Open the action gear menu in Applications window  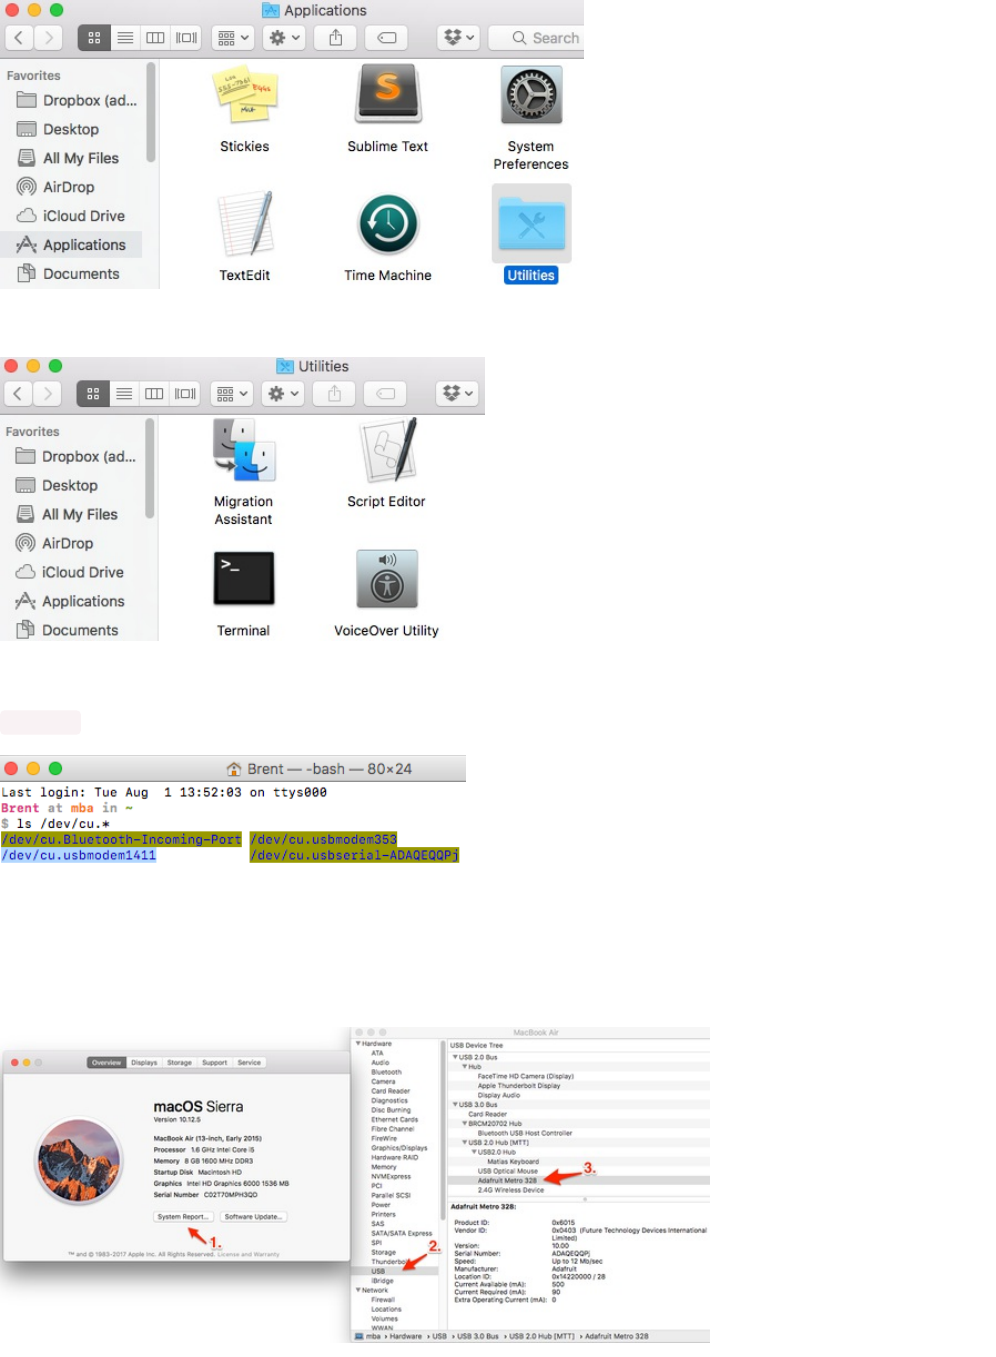tap(284, 38)
